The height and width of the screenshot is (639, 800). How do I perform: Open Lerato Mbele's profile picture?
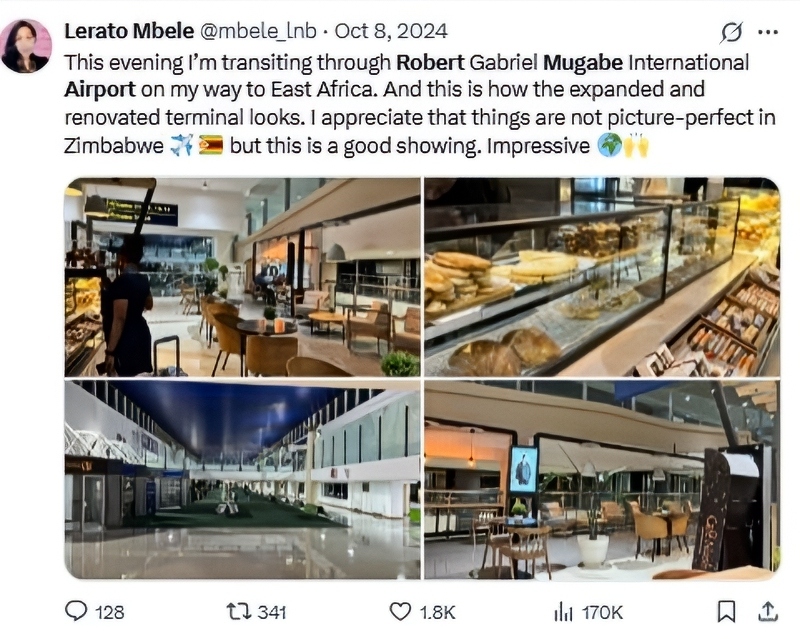point(26,46)
